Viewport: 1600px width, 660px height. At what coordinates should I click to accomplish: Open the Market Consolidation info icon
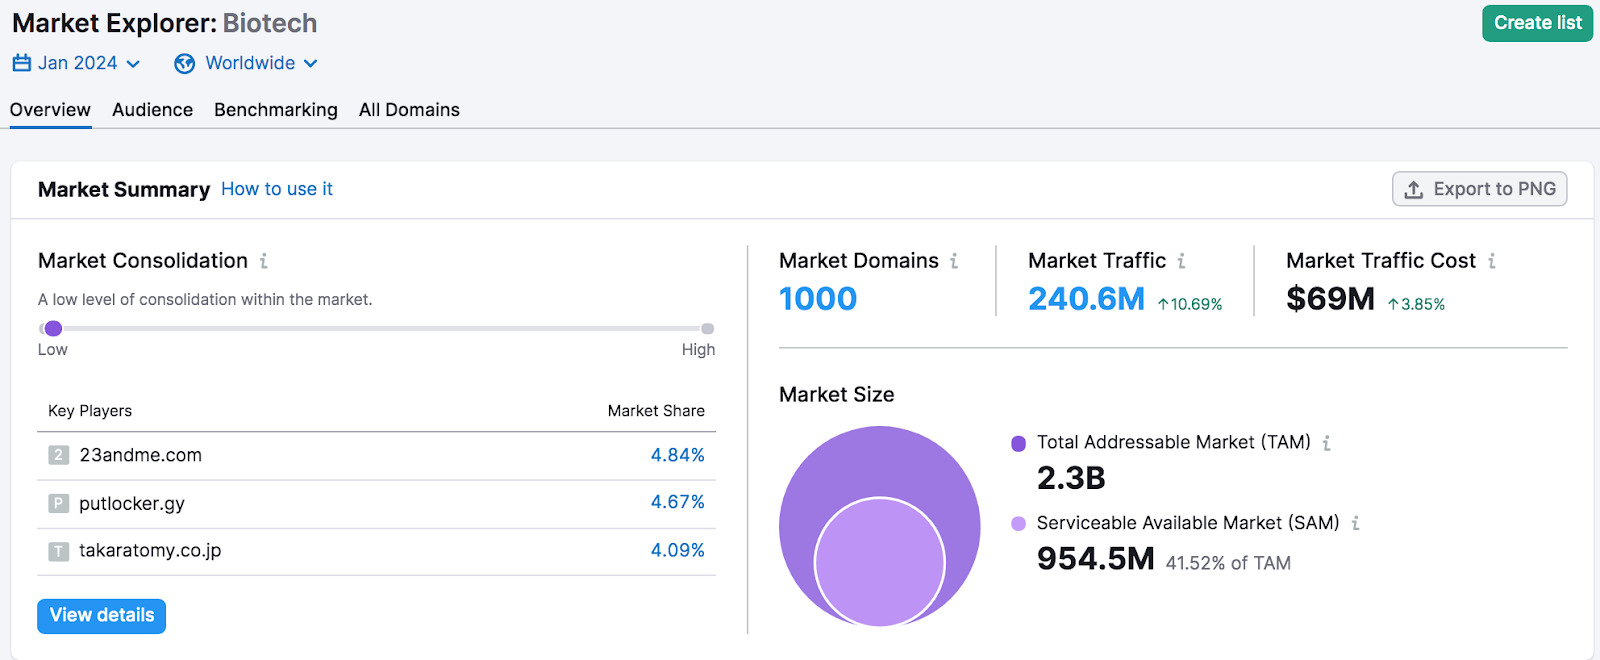click(264, 261)
